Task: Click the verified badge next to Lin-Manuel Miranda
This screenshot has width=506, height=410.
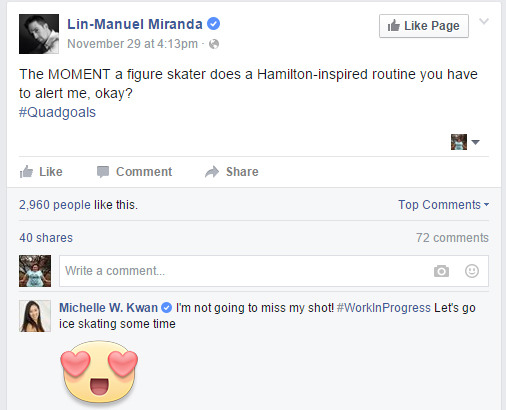Action: (x=213, y=24)
